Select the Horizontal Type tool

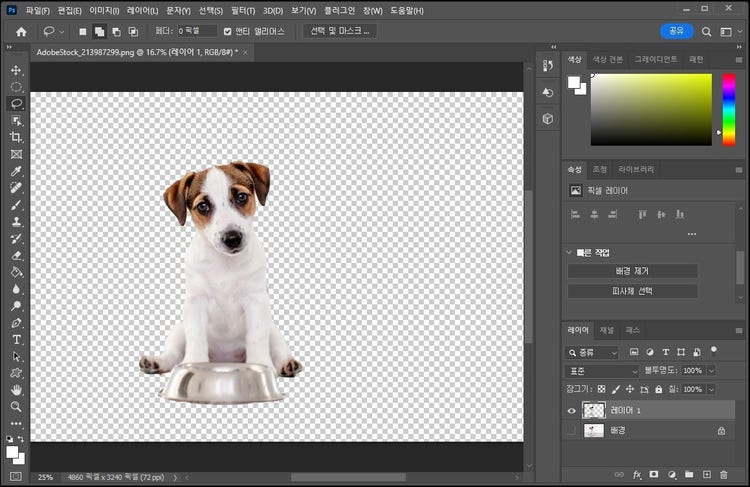point(16,339)
